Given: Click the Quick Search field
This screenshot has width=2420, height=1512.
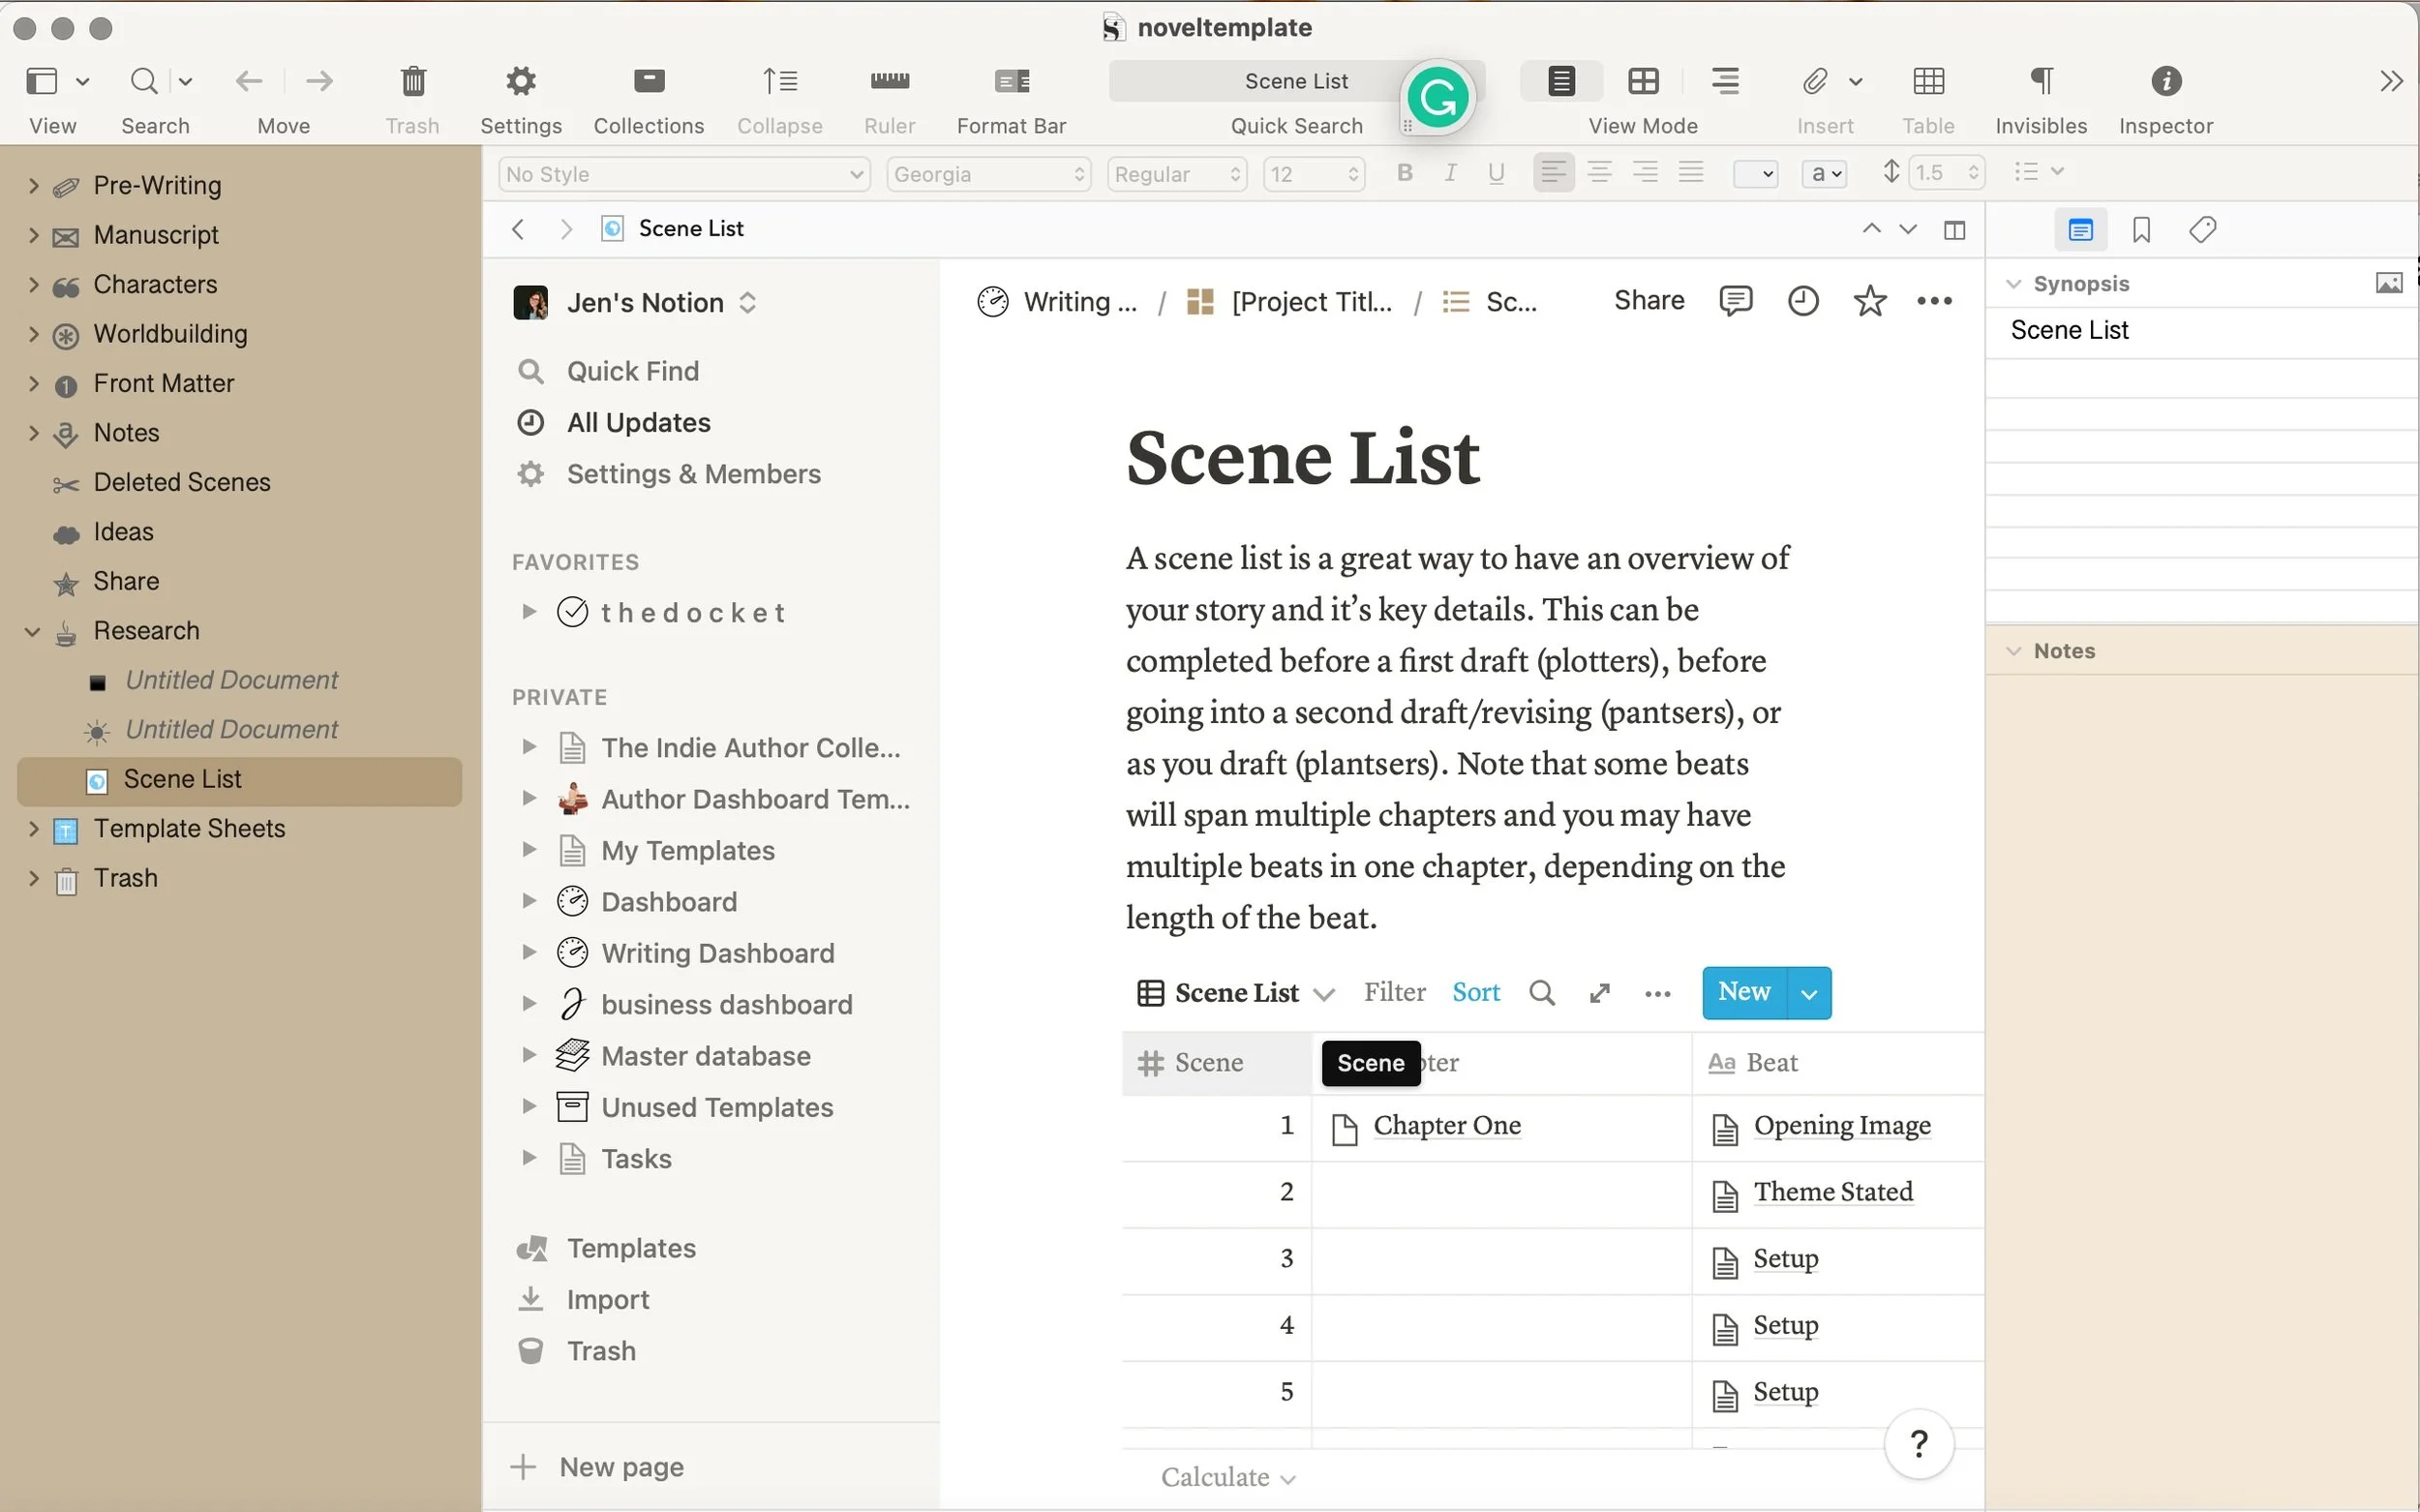Looking at the screenshot, I should pos(1260,81).
